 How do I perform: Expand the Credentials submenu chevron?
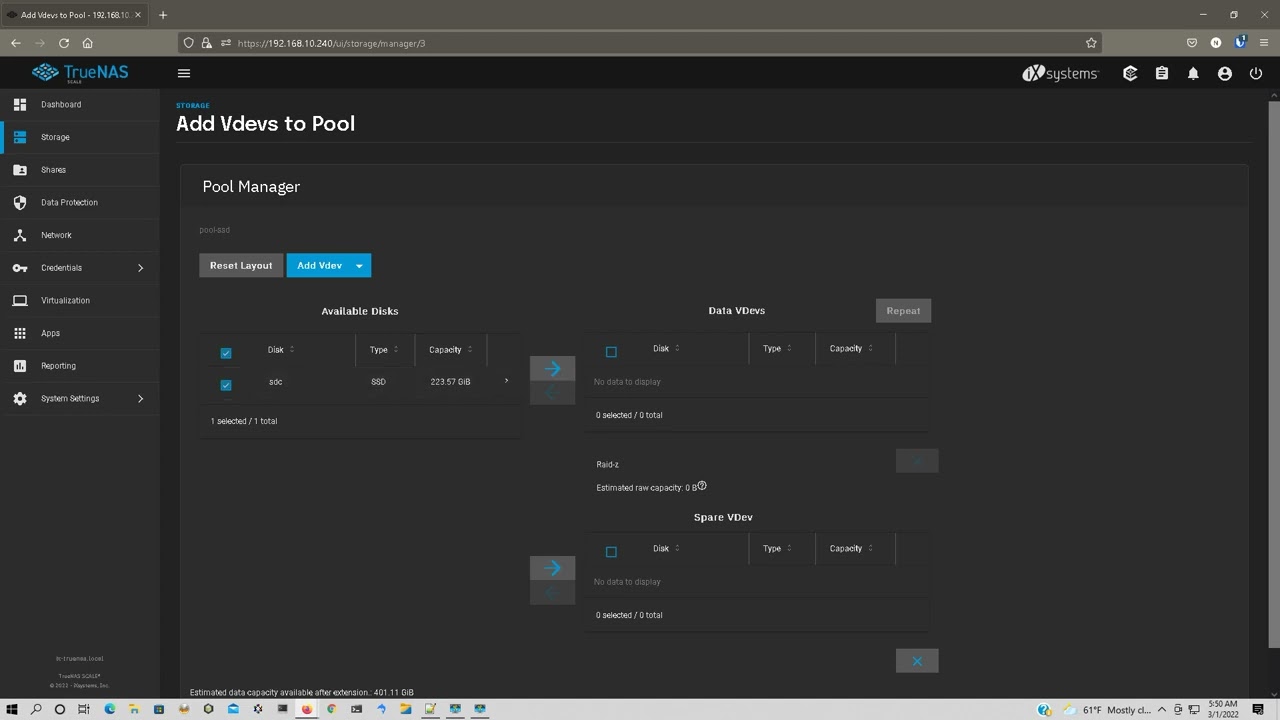(140, 268)
